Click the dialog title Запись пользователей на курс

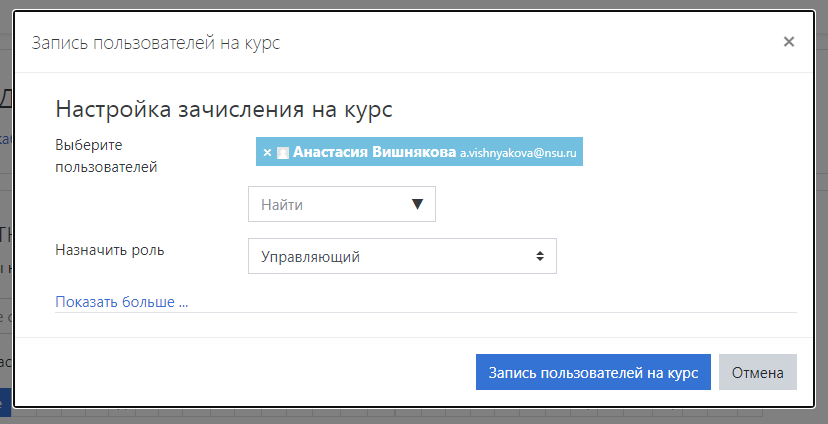click(x=156, y=43)
